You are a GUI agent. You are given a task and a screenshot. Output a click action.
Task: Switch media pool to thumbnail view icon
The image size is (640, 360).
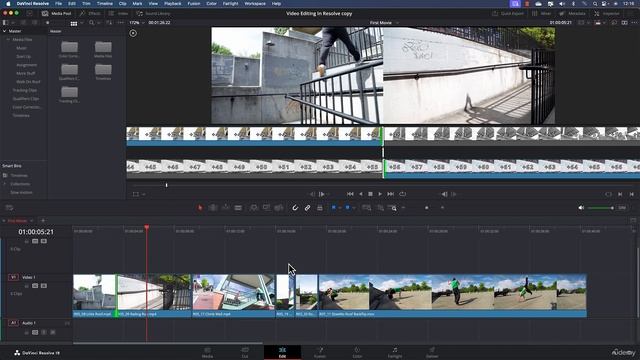click(x=74, y=23)
